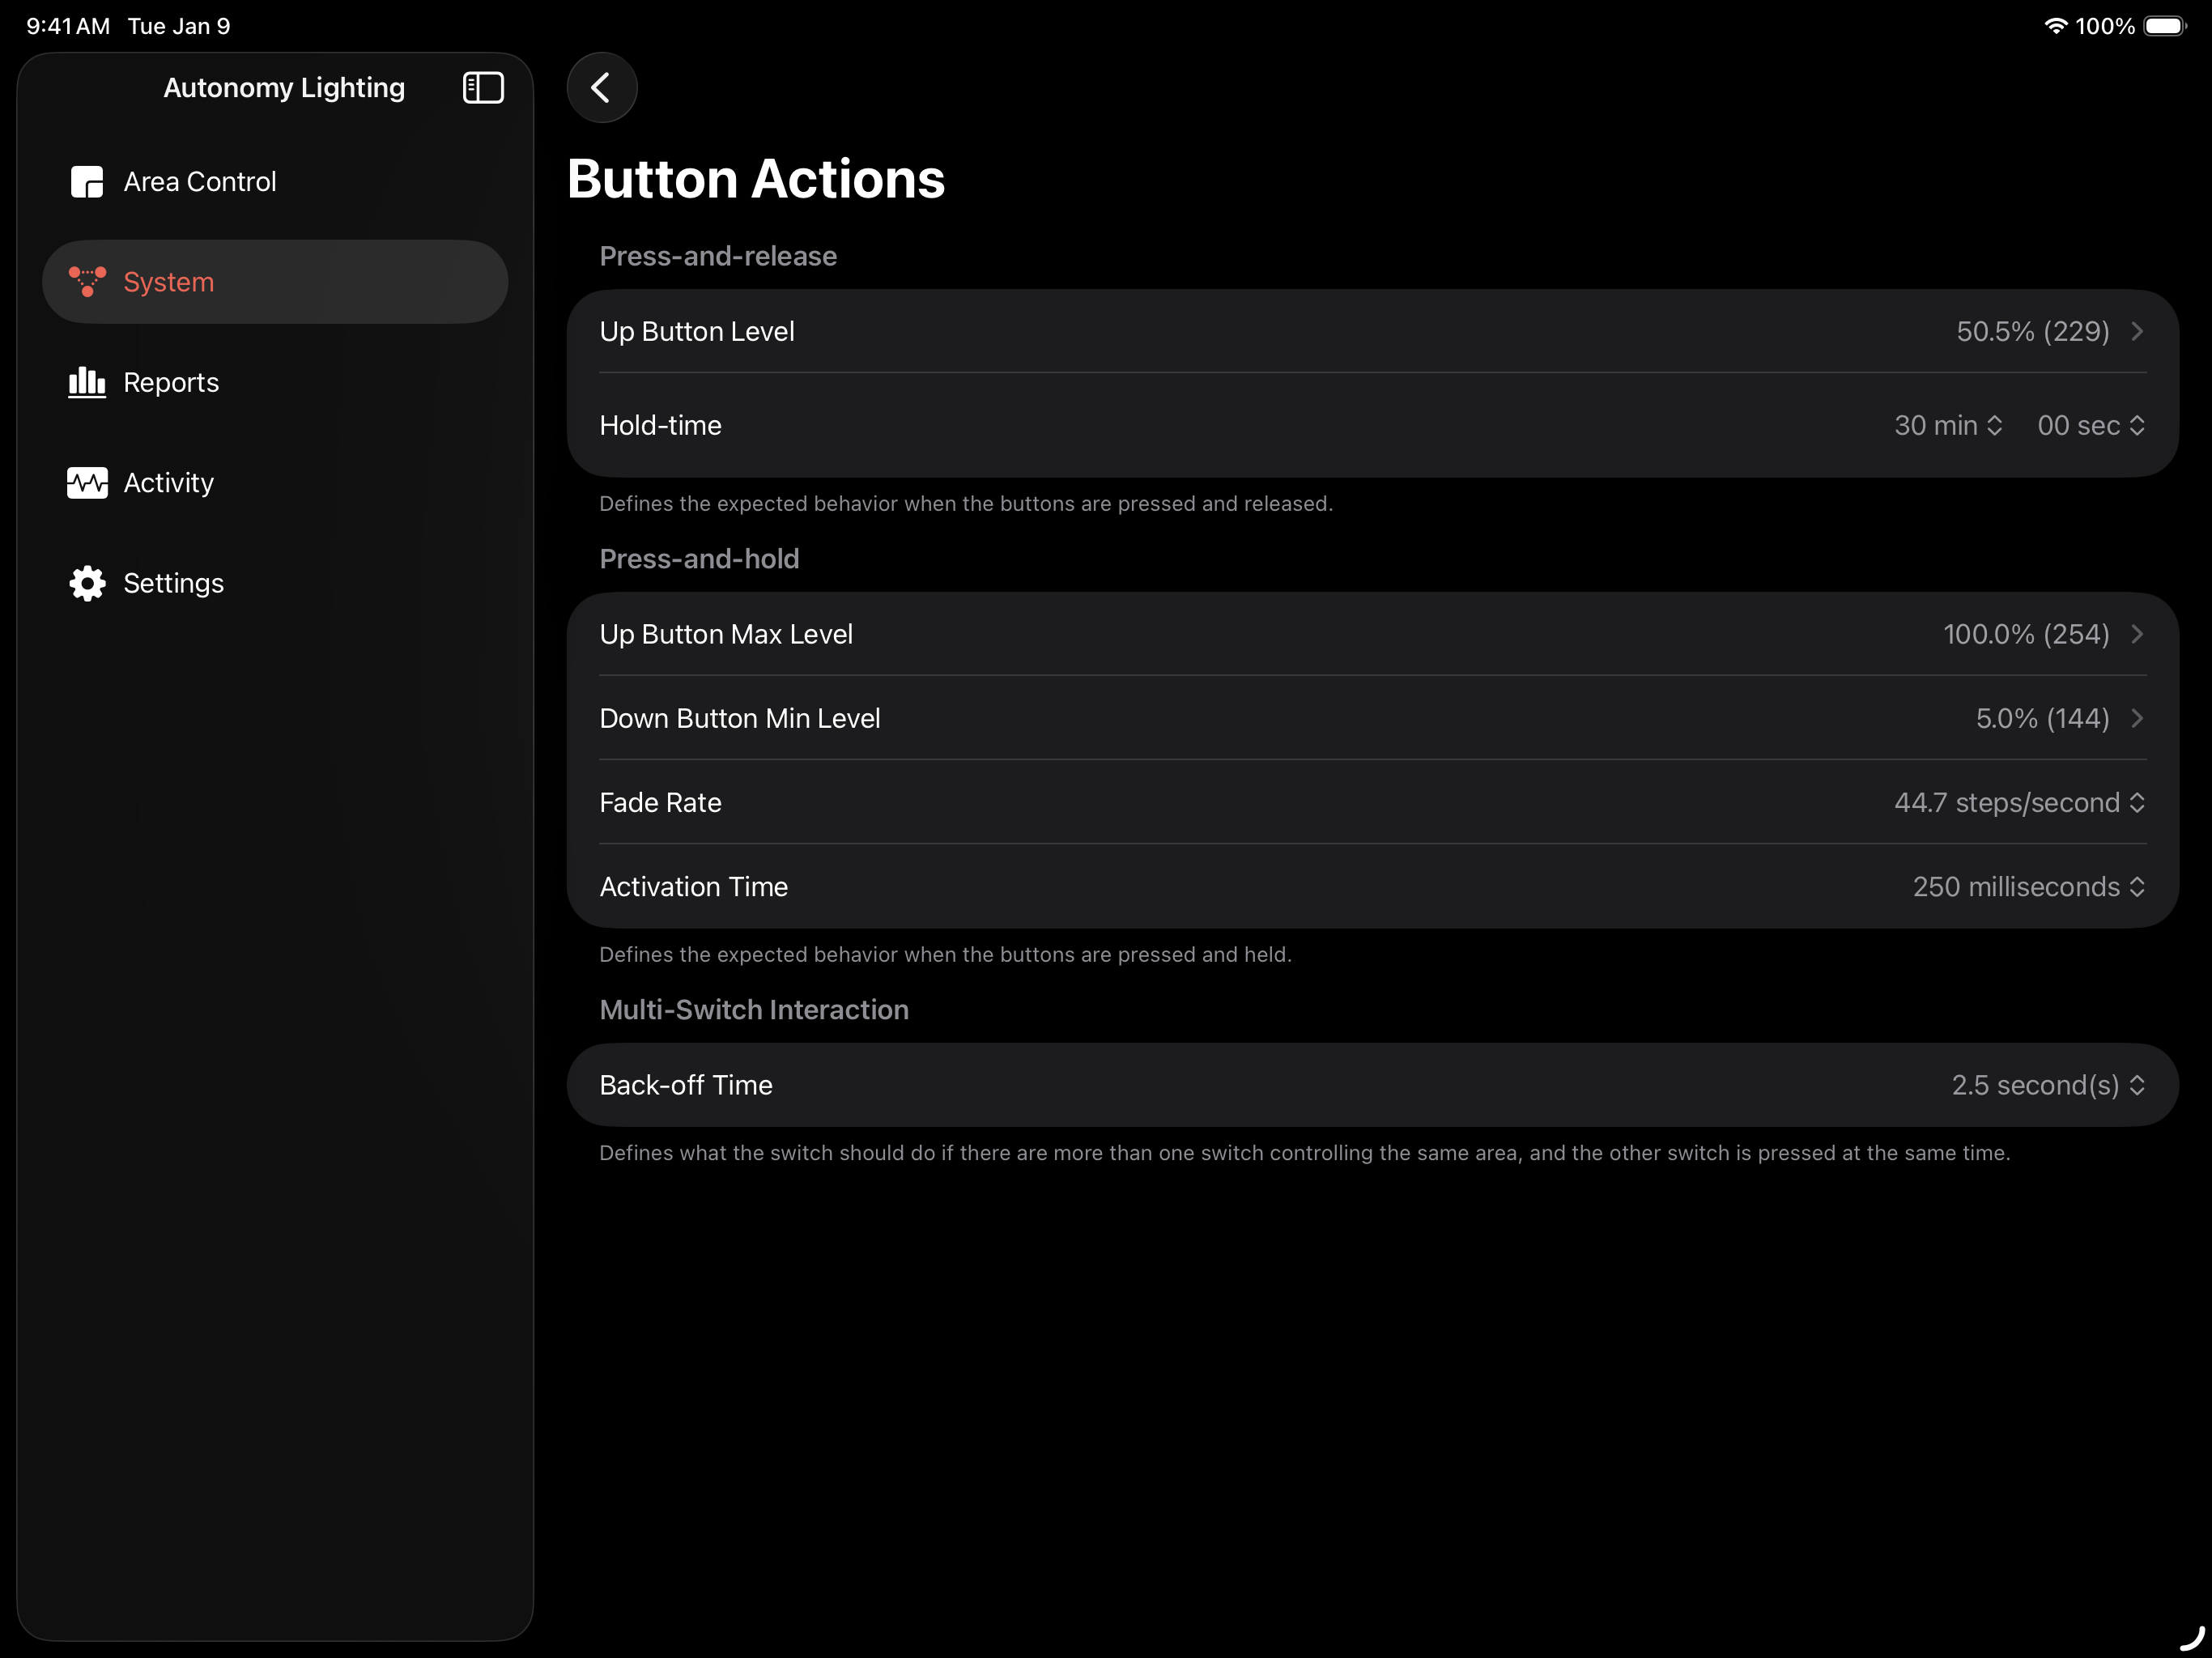Screen dimensions: 2212x1658
Task: Click the Hold-time label
Action: 660,426
